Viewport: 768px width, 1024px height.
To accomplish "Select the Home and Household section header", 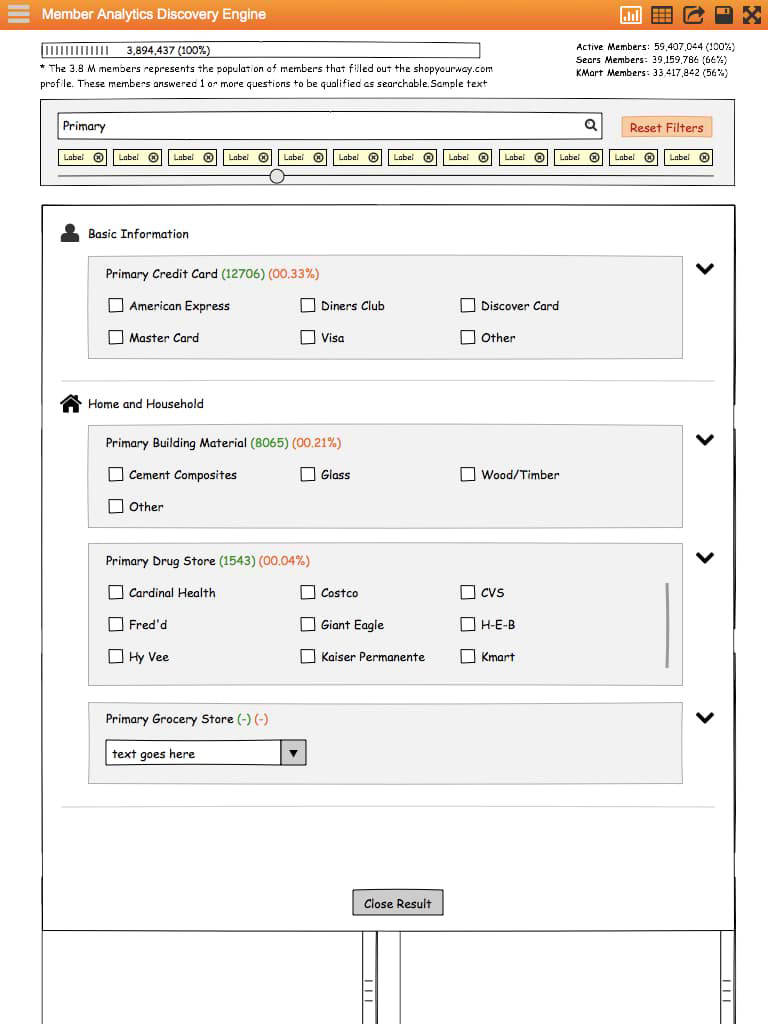I will [145, 404].
